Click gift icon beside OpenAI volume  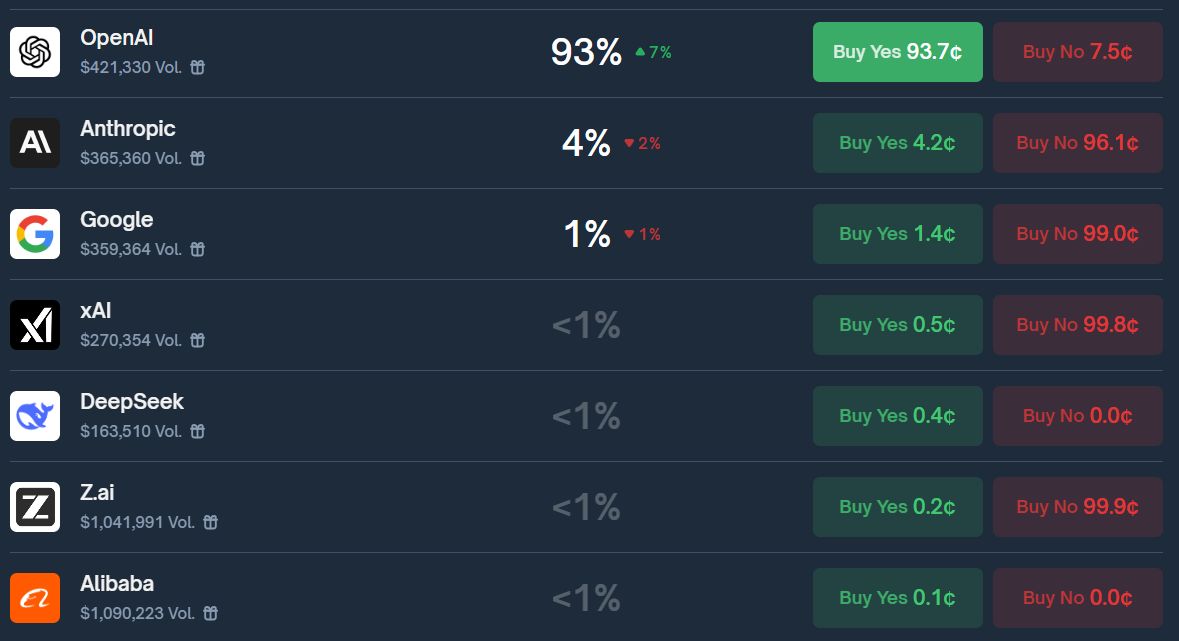198,67
